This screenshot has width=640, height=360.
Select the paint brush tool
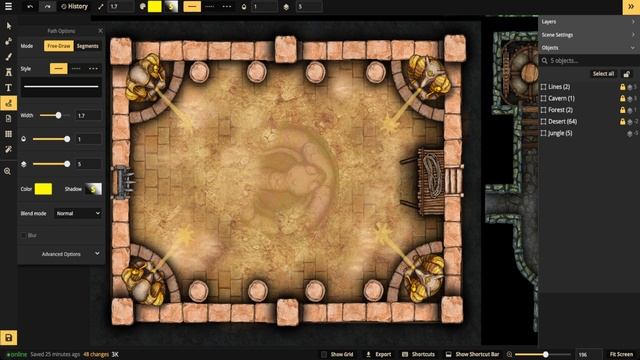pos(9,57)
